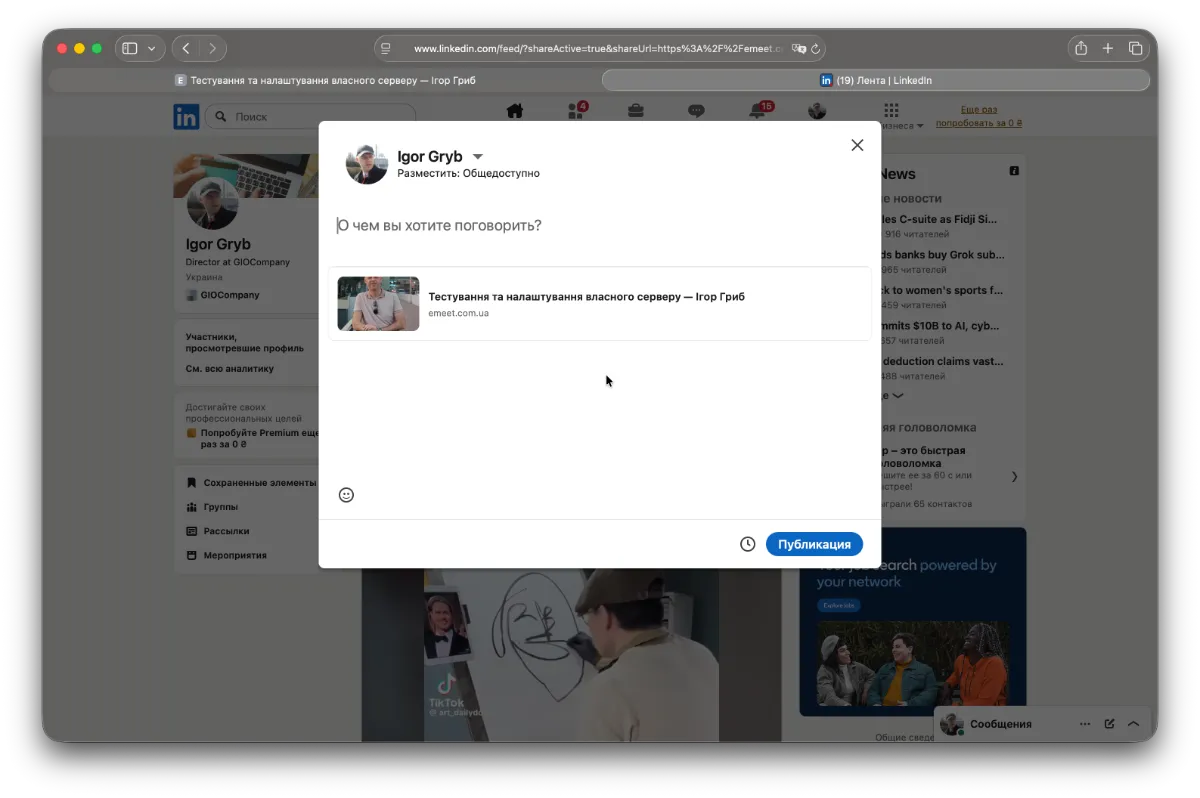1200x798 pixels.
Task: Expand the Сообщения messaging panel chevron
Action: click(x=1133, y=724)
